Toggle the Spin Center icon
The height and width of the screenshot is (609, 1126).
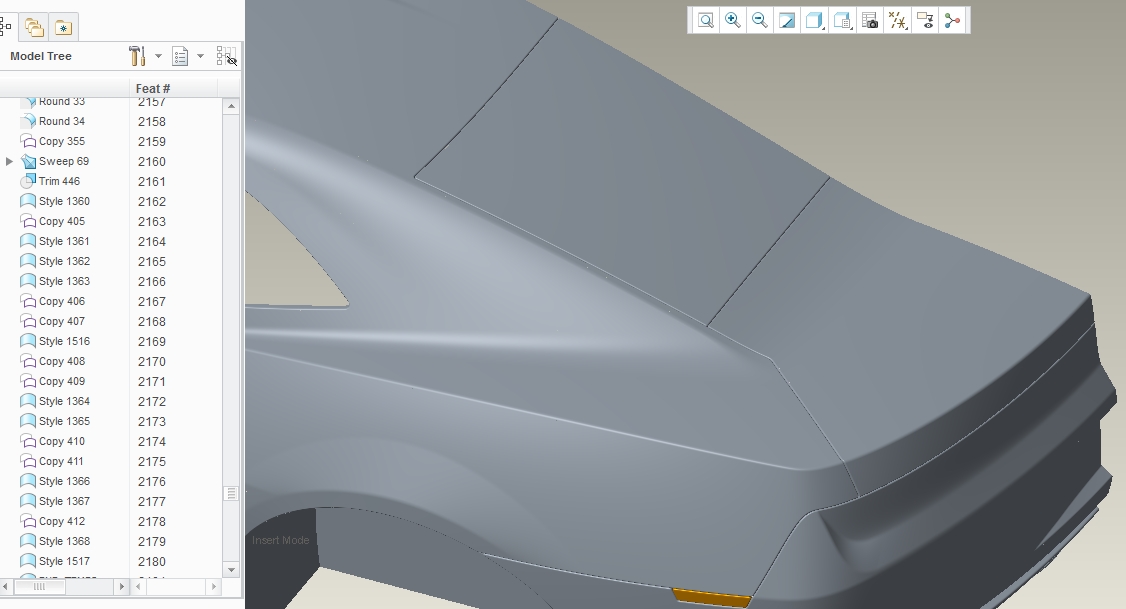(x=952, y=20)
